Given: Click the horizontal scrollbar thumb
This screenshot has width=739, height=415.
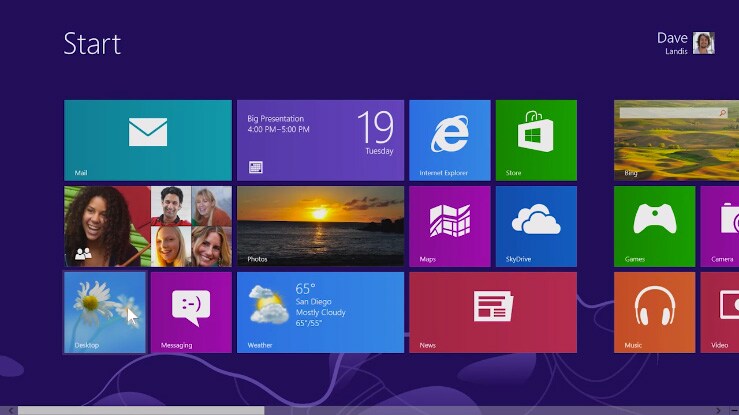Looking at the screenshot, I should (x=141, y=411).
